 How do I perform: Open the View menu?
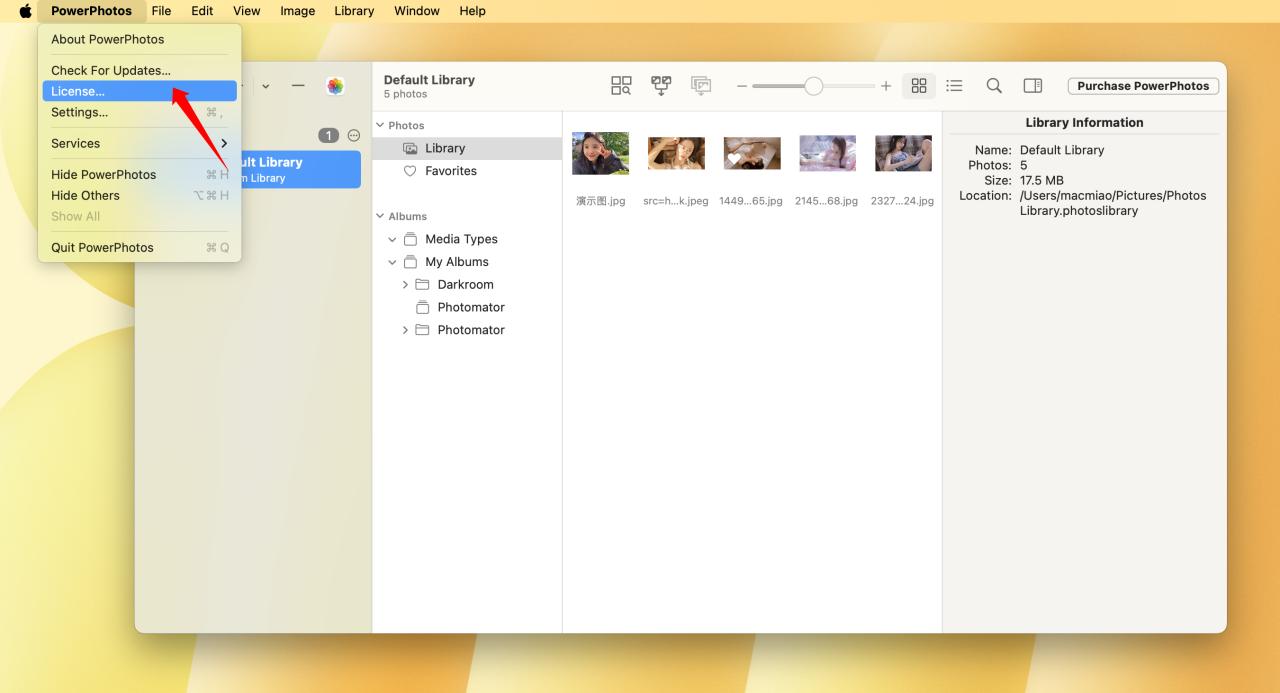coord(246,11)
